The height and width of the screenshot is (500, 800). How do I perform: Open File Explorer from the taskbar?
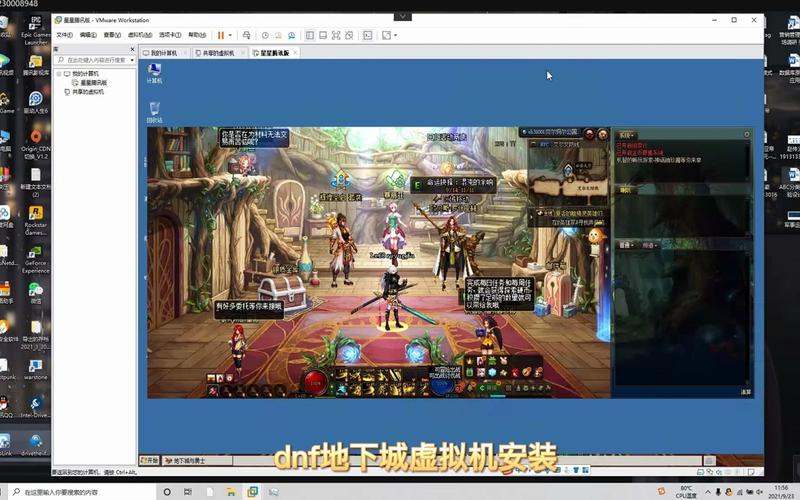point(231,492)
